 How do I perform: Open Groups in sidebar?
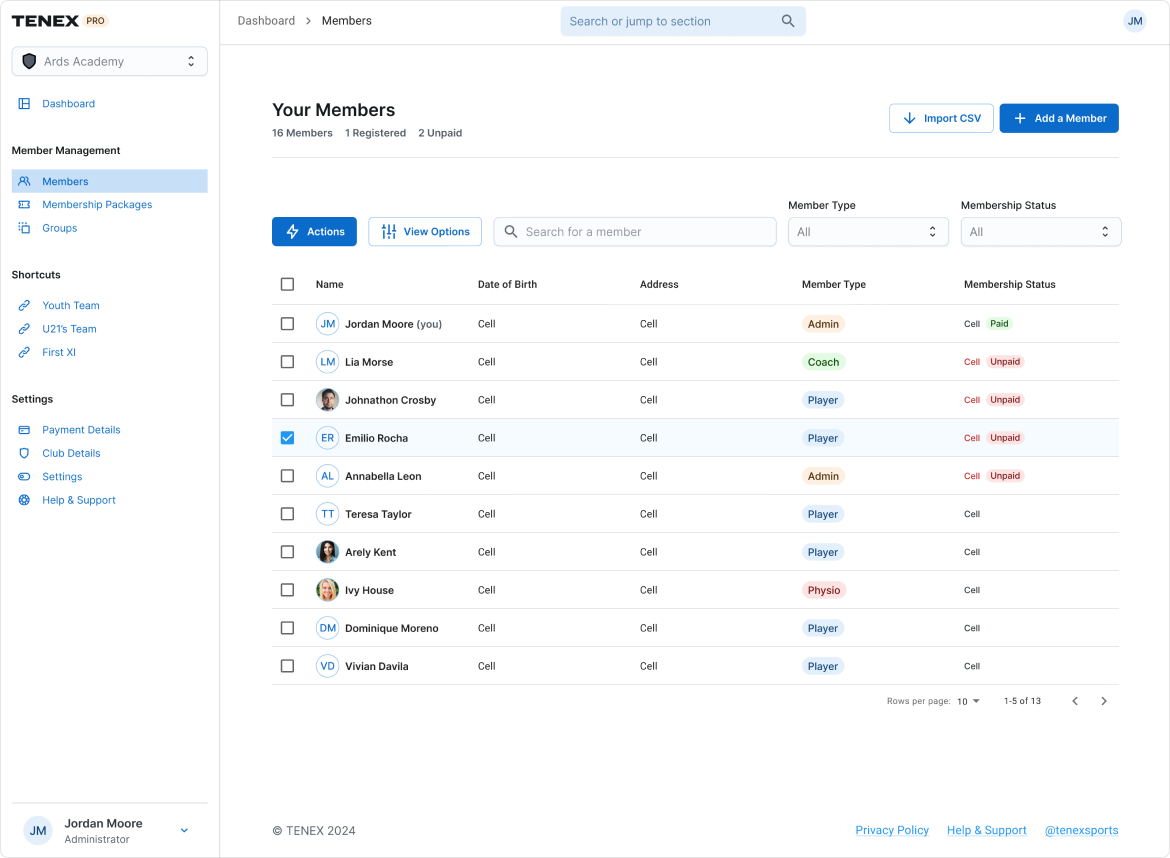click(60, 228)
